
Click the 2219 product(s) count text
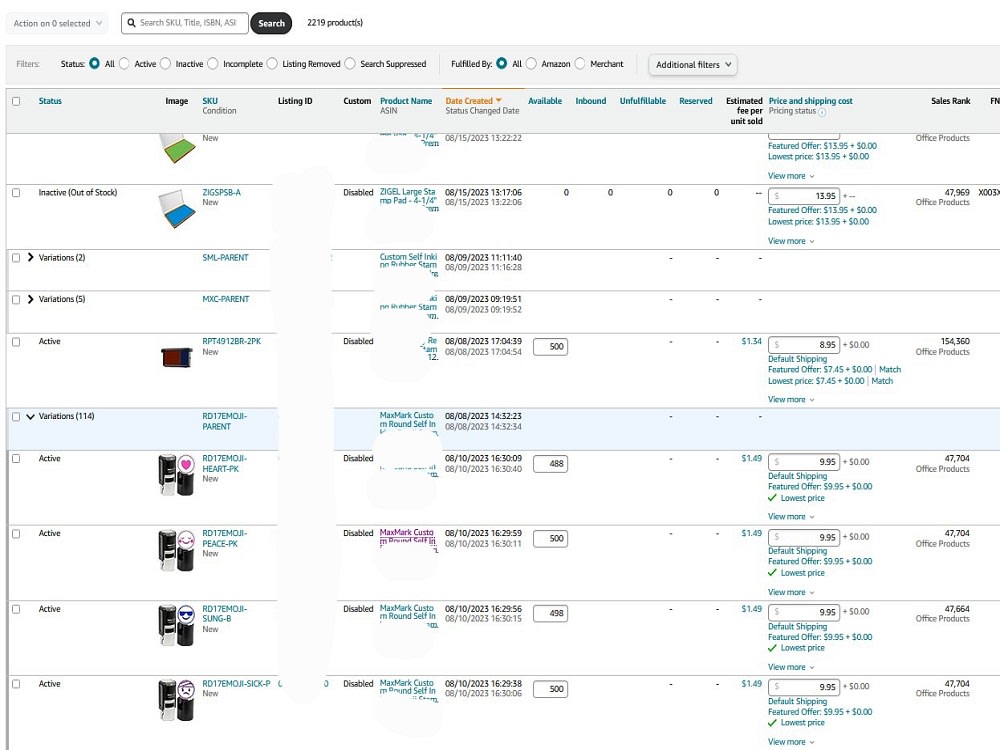click(335, 22)
